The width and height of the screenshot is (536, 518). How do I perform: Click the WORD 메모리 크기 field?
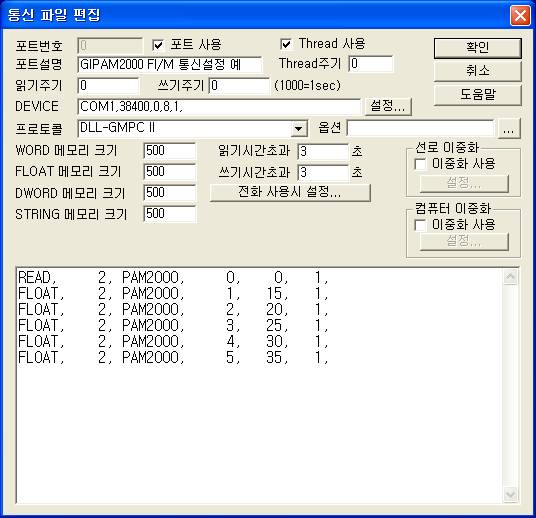[170, 151]
